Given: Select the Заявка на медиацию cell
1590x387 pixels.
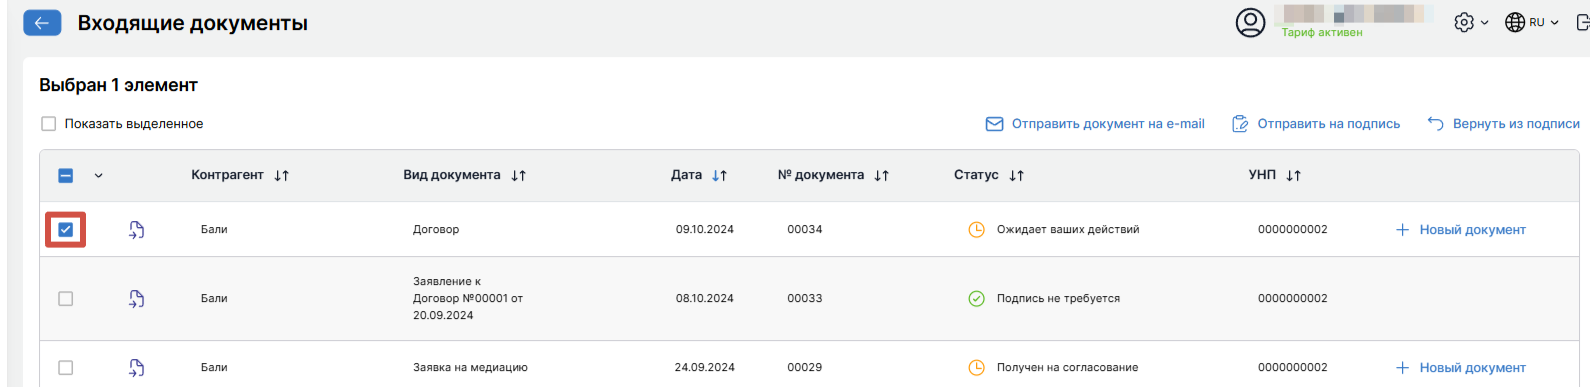Looking at the screenshot, I should pos(470,368).
